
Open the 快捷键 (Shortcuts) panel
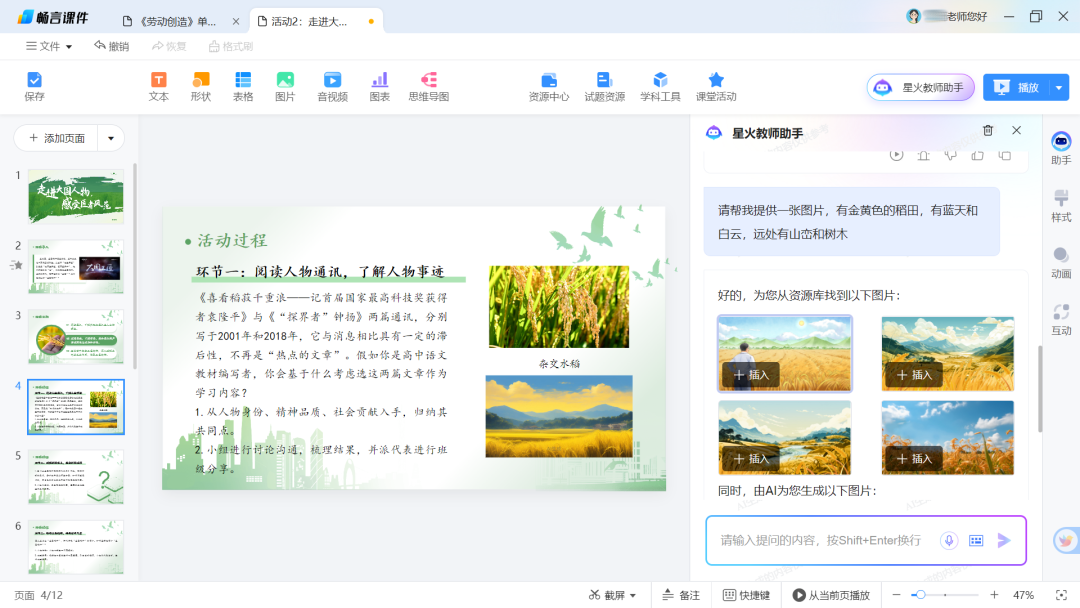(746, 593)
